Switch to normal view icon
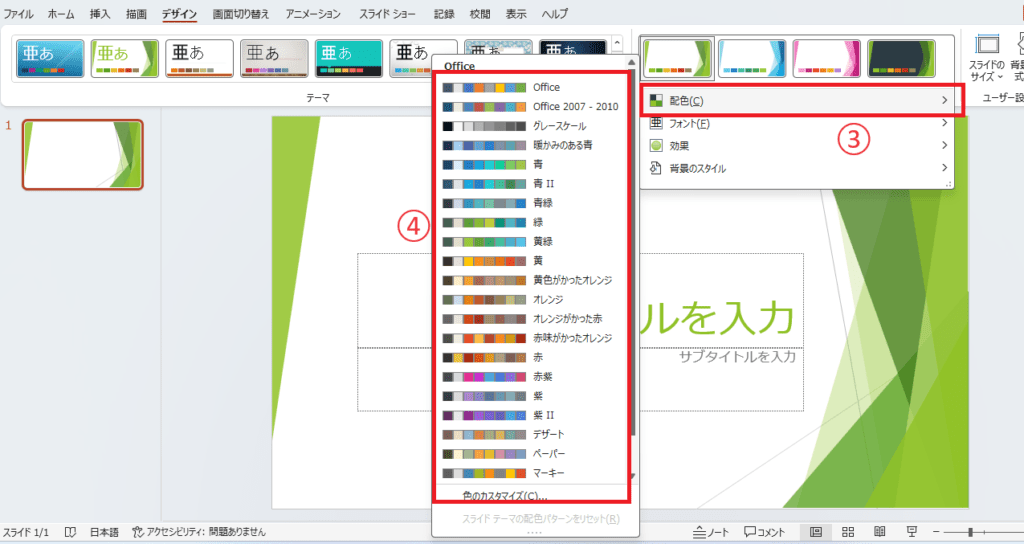The image size is (1024, 544). pos(816,532)
